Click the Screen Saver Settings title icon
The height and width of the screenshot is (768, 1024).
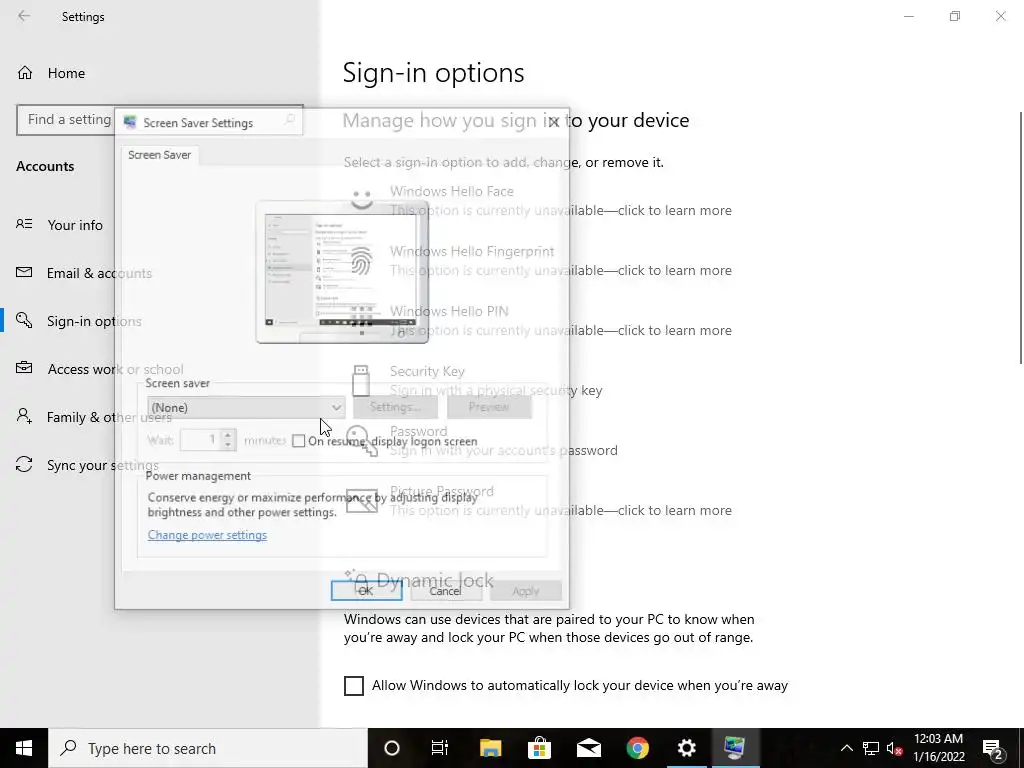coord(130,122)
